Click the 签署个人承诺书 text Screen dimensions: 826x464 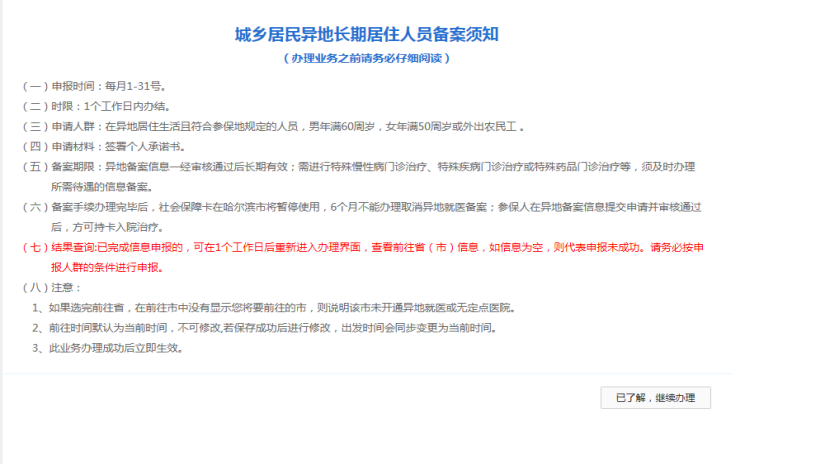[x=142, y=146]
